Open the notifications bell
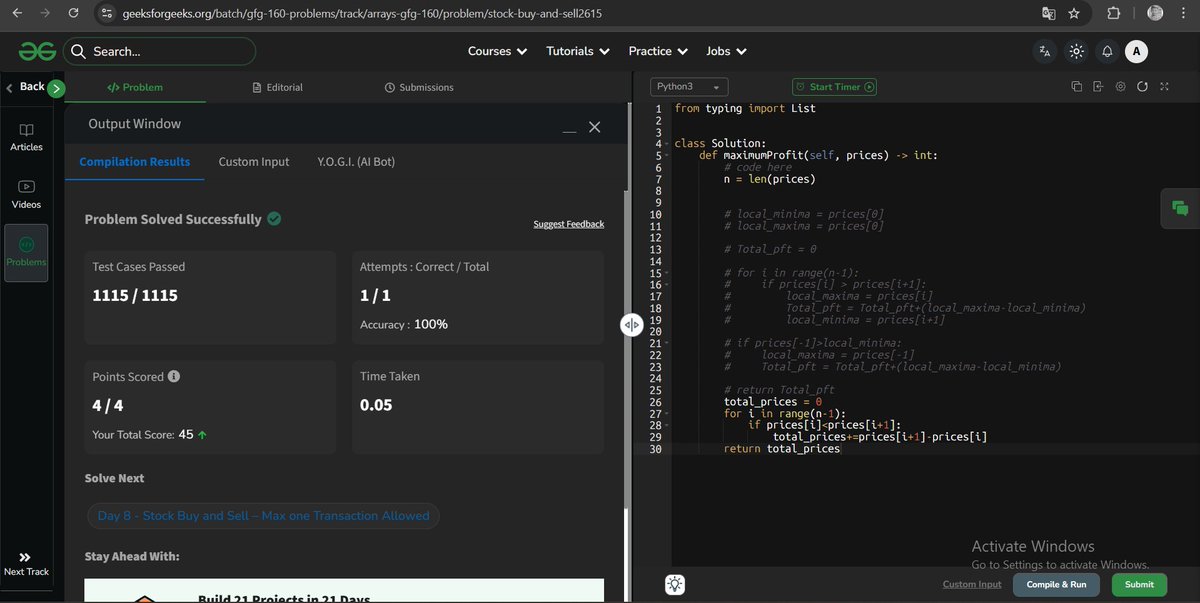Image resolution: width=1200 pixels, height=603 pixels. (x=1107, y=51)
